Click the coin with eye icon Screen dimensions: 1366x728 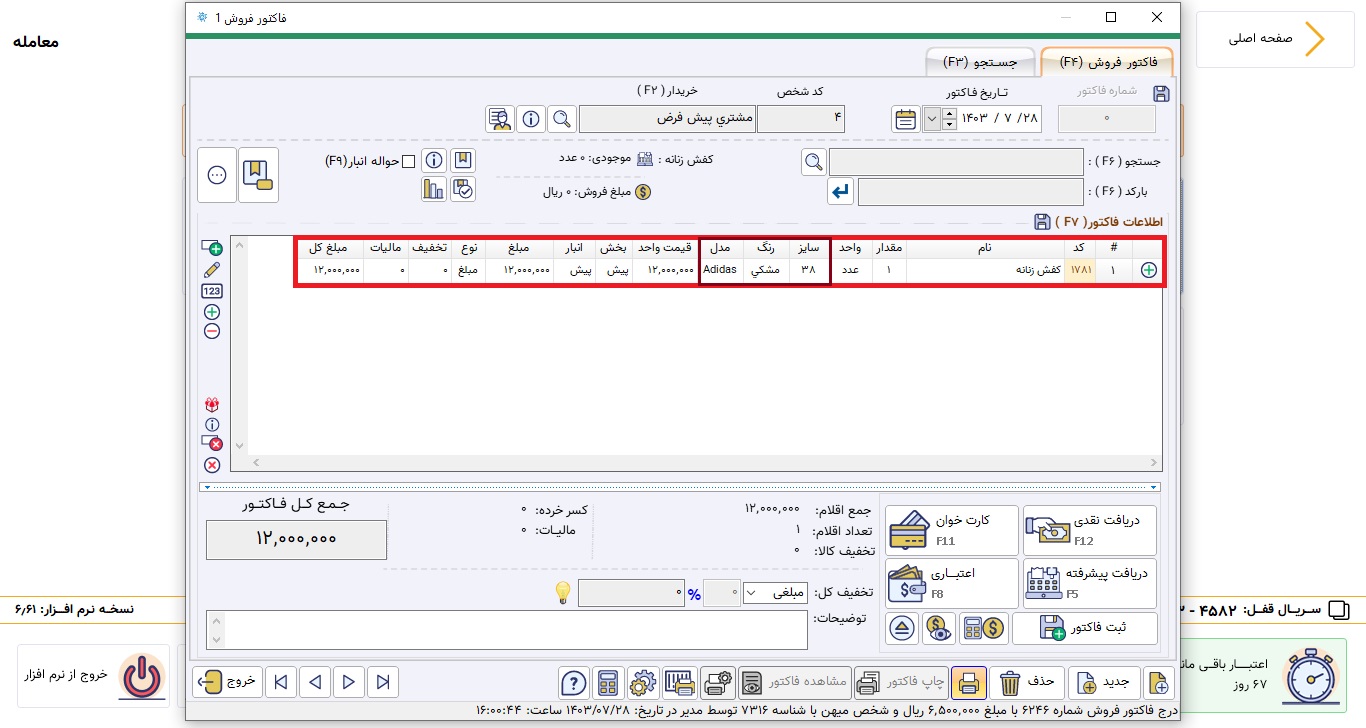[x=938, y=628]
